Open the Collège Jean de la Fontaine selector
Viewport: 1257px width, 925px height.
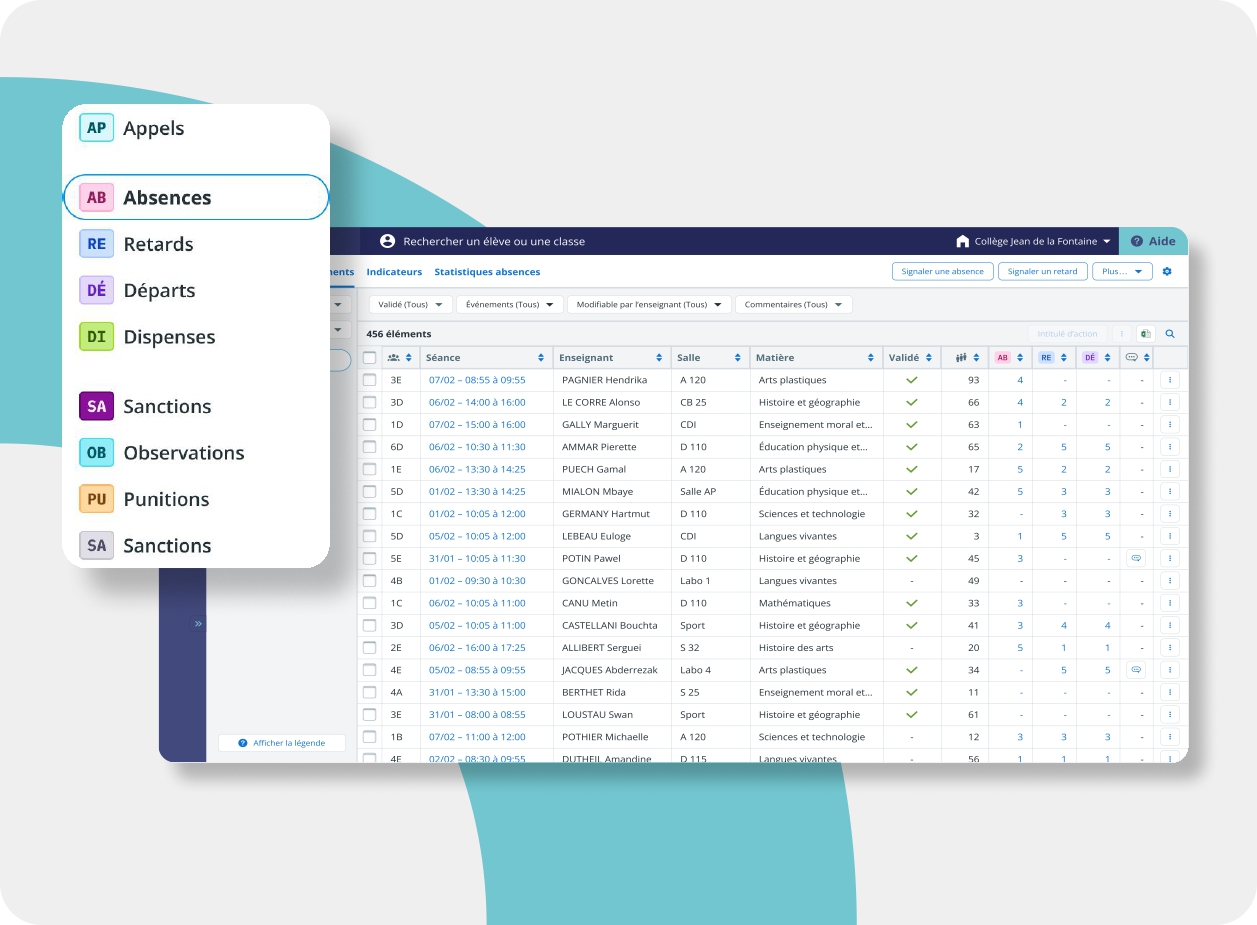[x=1033, y=241]
